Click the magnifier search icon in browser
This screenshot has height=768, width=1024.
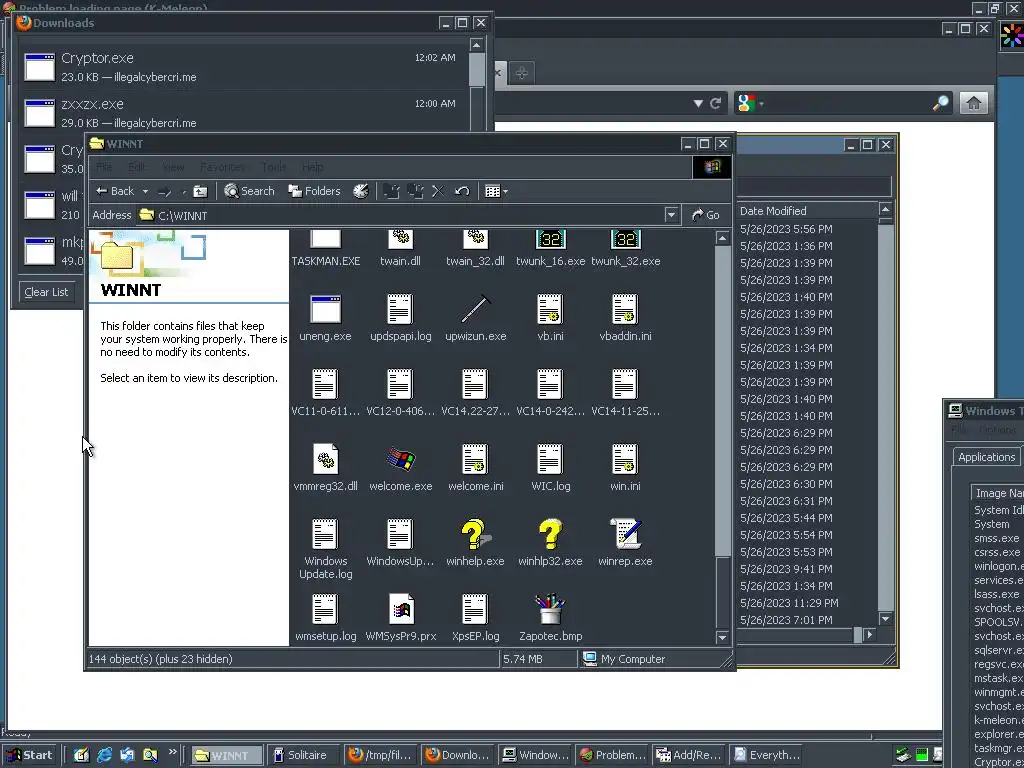tap(940, 103)
